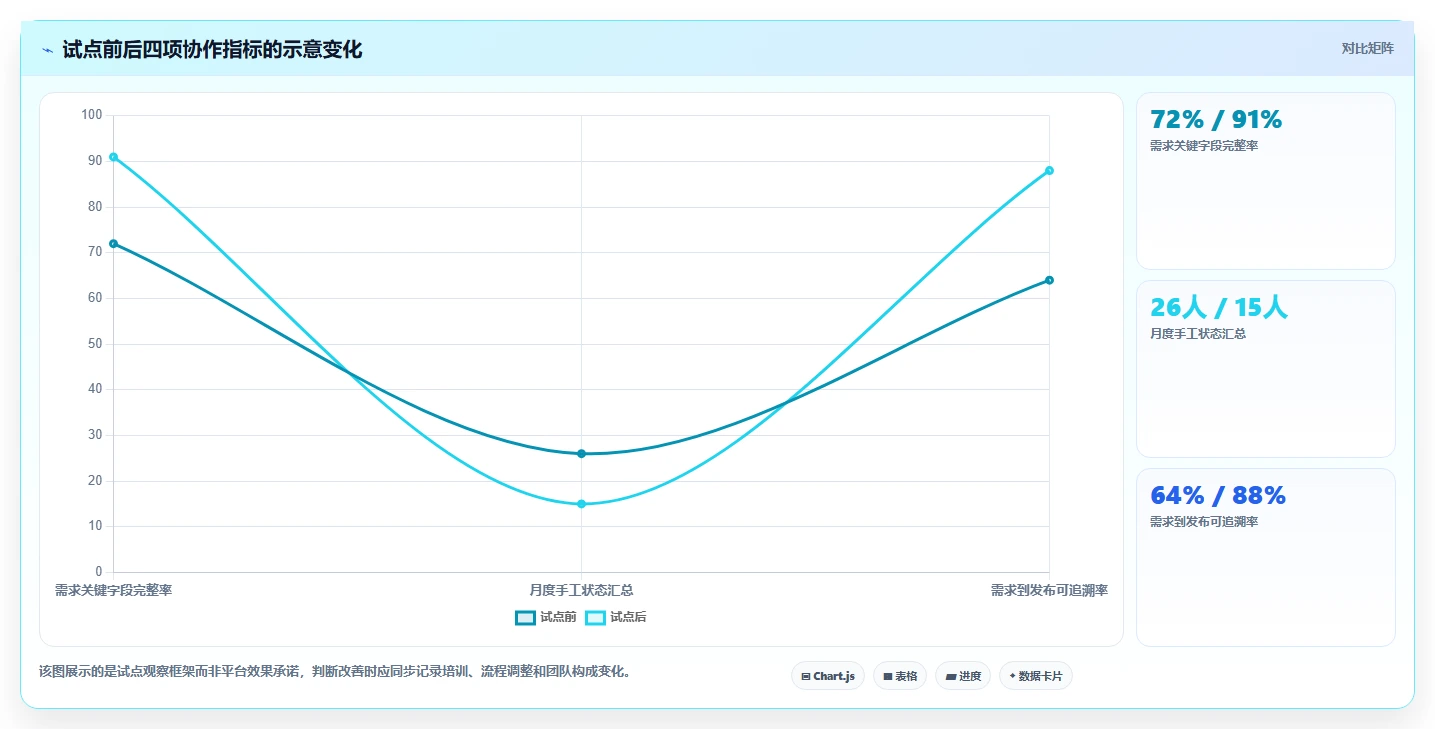Screen dimensions: 1435x729
Task: Click the chart title 试点前后四项协作指标的示意变化
Action: pyautogui.click(x=212, y=49)
